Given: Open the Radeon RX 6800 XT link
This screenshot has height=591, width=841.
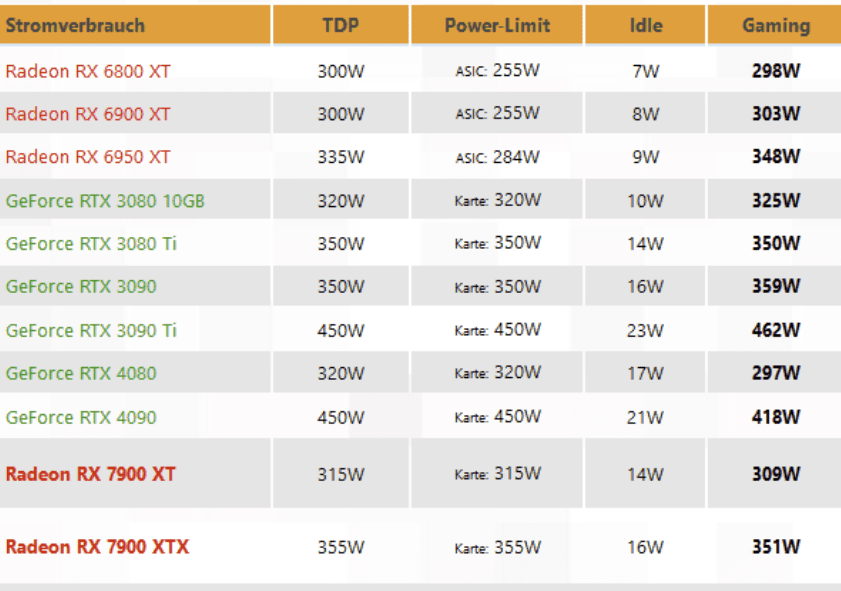Looking at the screenshot, I should click(x=88, y=71).
